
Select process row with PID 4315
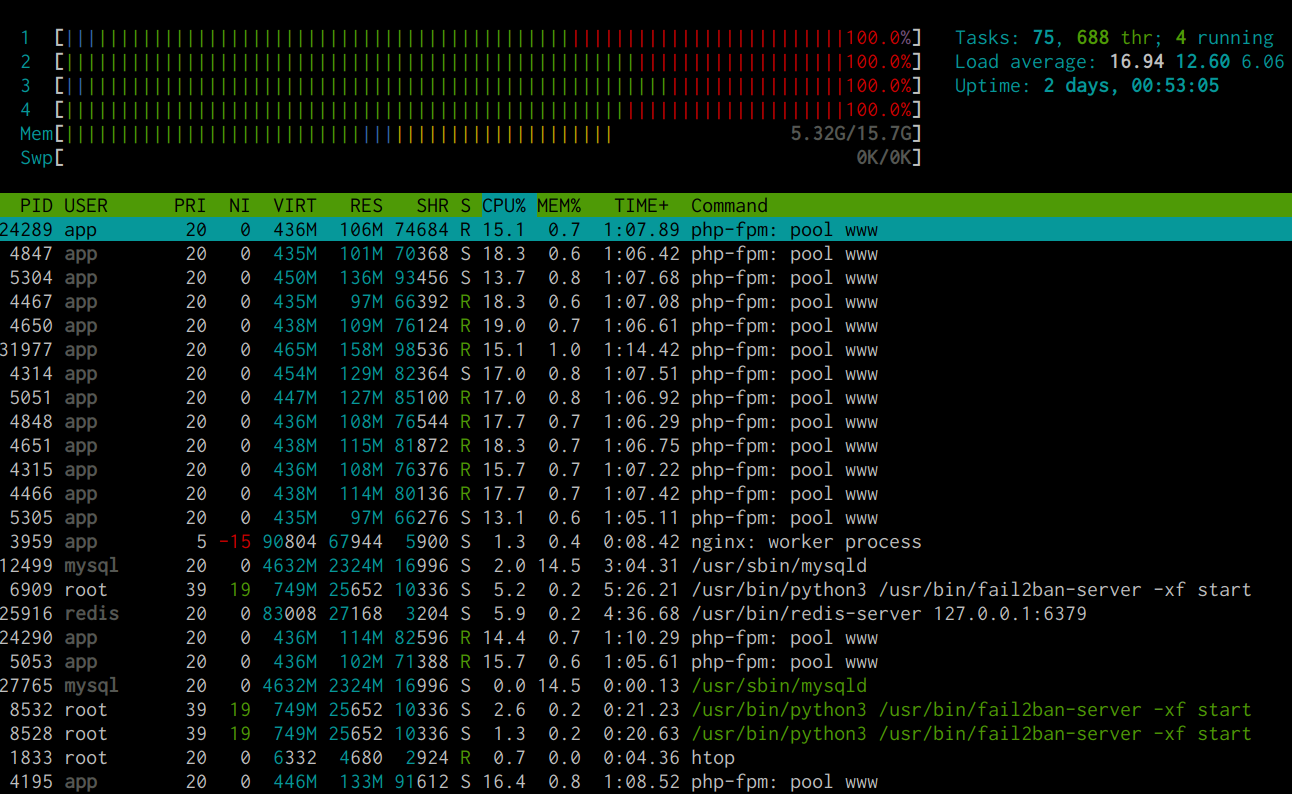[x=646, y=470]
